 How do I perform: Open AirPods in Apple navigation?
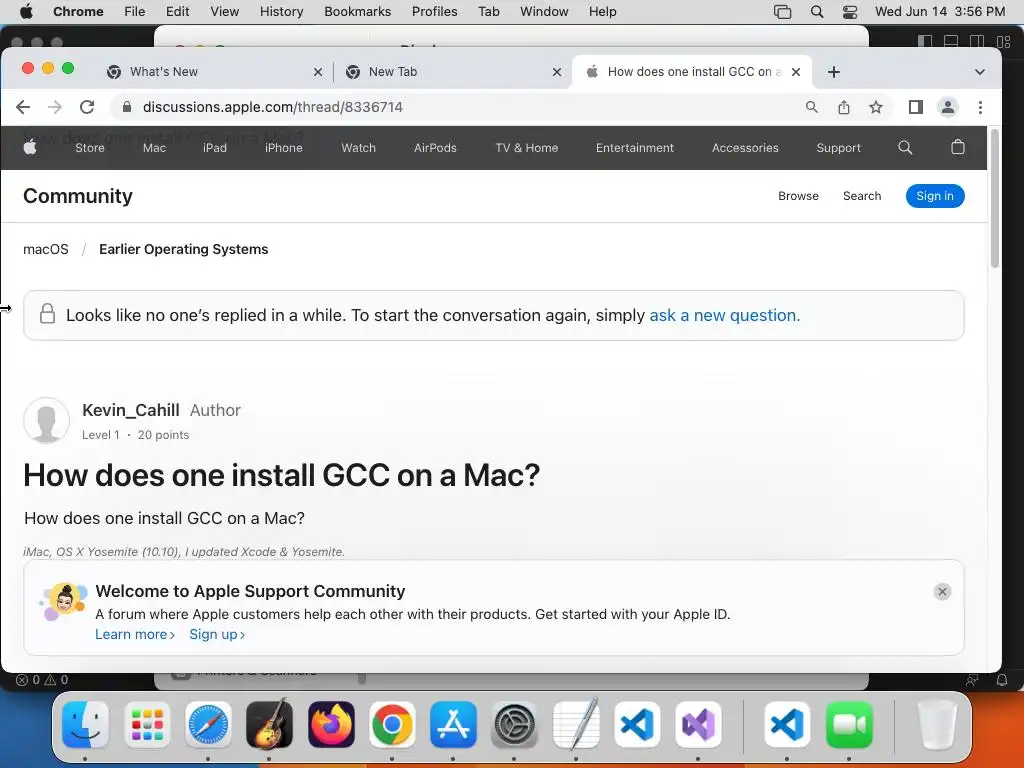pos(435,148)
